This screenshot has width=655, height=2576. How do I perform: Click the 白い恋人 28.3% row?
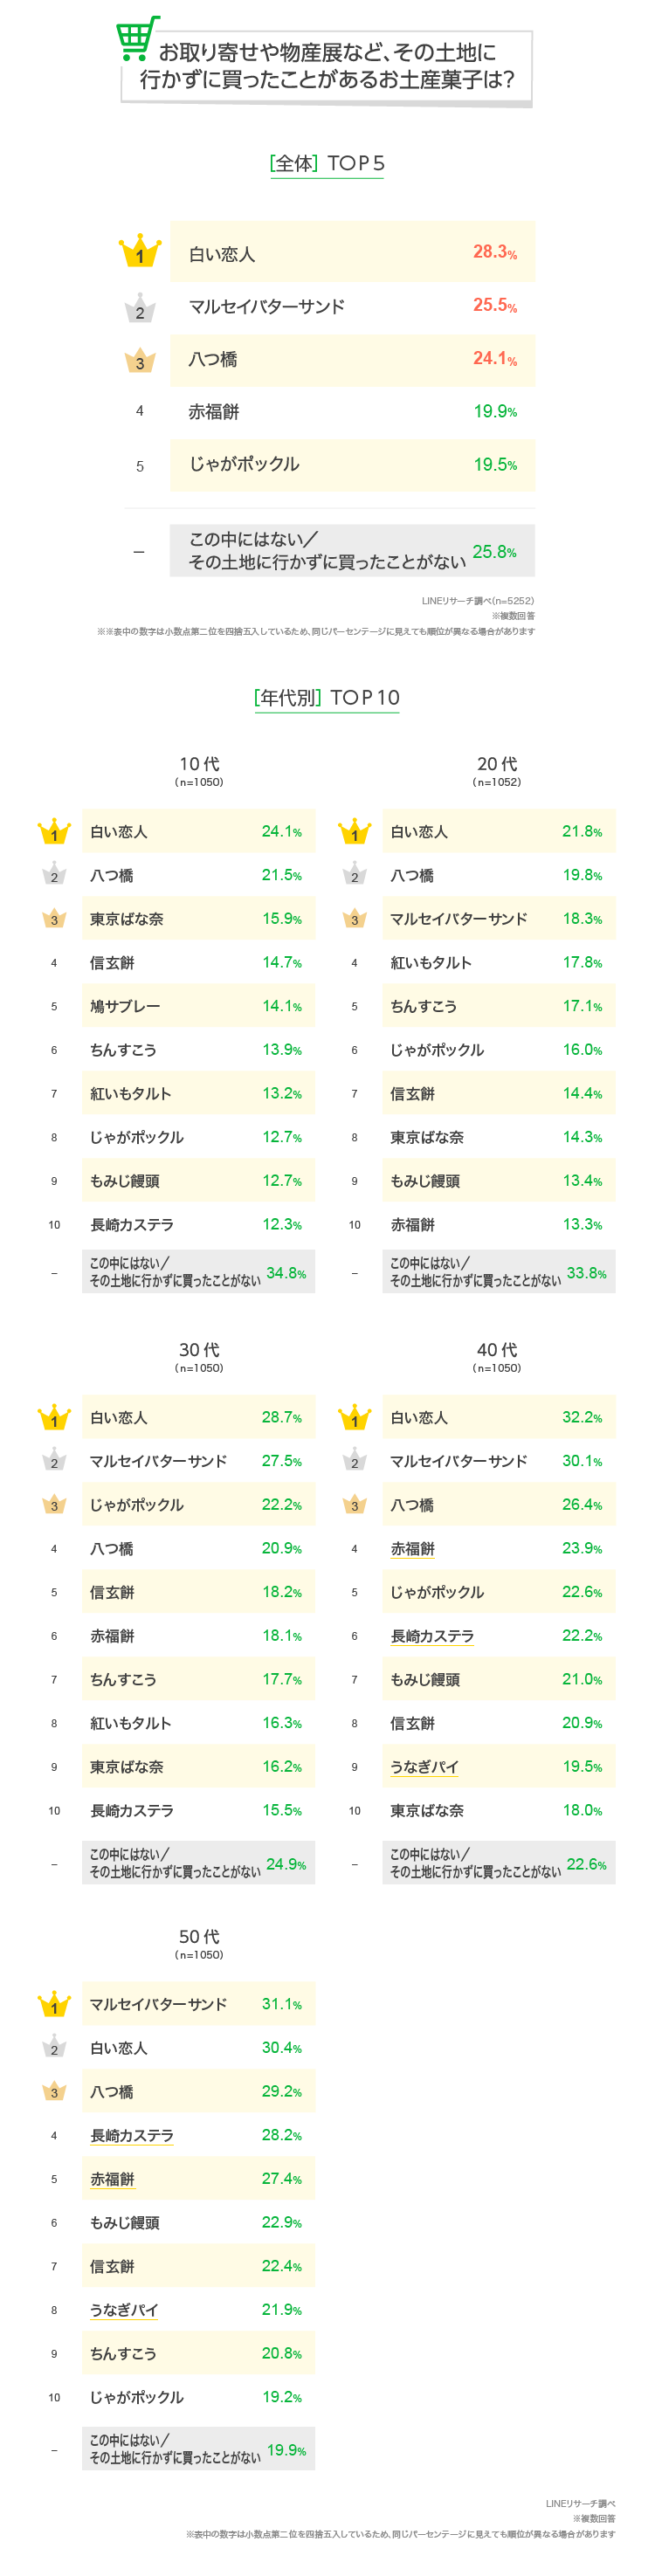pos(352,253)
